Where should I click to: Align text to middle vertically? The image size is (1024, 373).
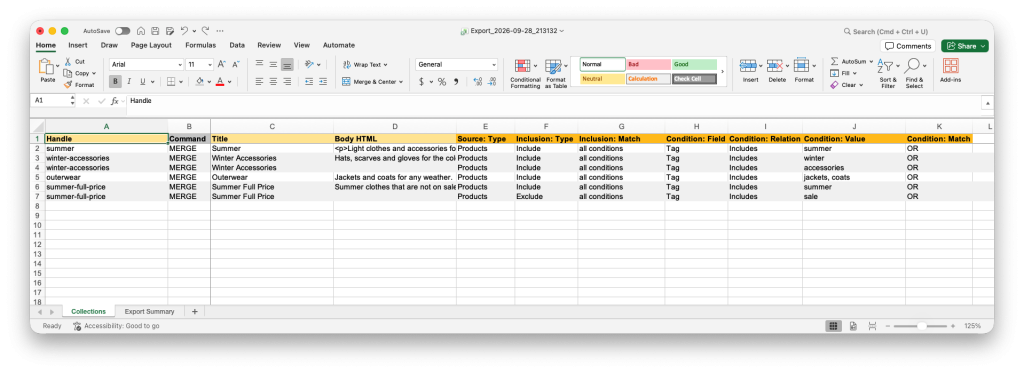(273, 65)
